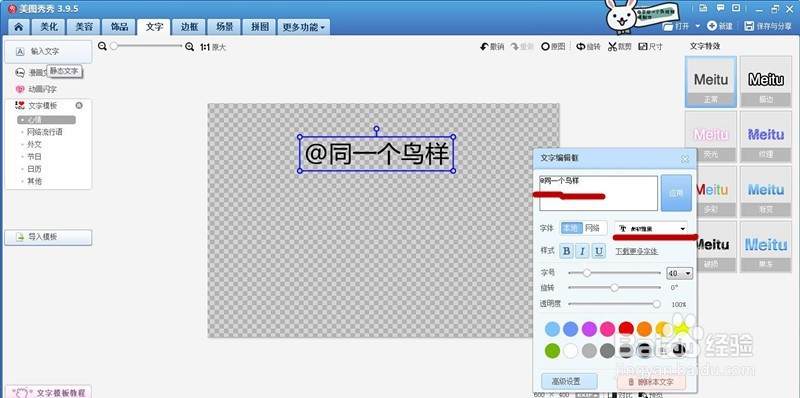Undo with the 撤销 button

tap(492, 46)
